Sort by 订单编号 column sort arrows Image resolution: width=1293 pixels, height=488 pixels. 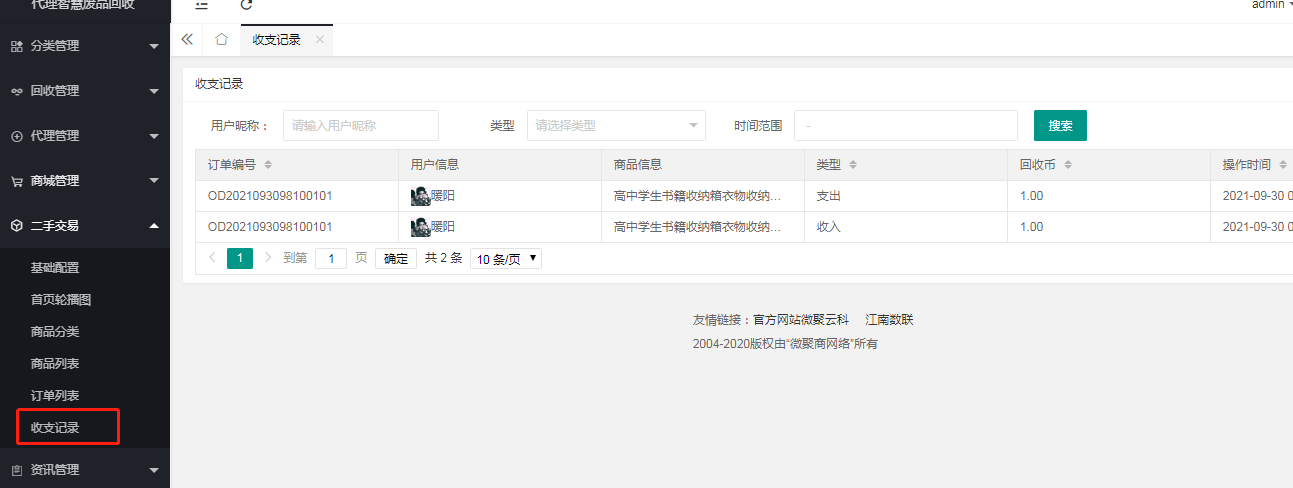(x=268, y=165)
